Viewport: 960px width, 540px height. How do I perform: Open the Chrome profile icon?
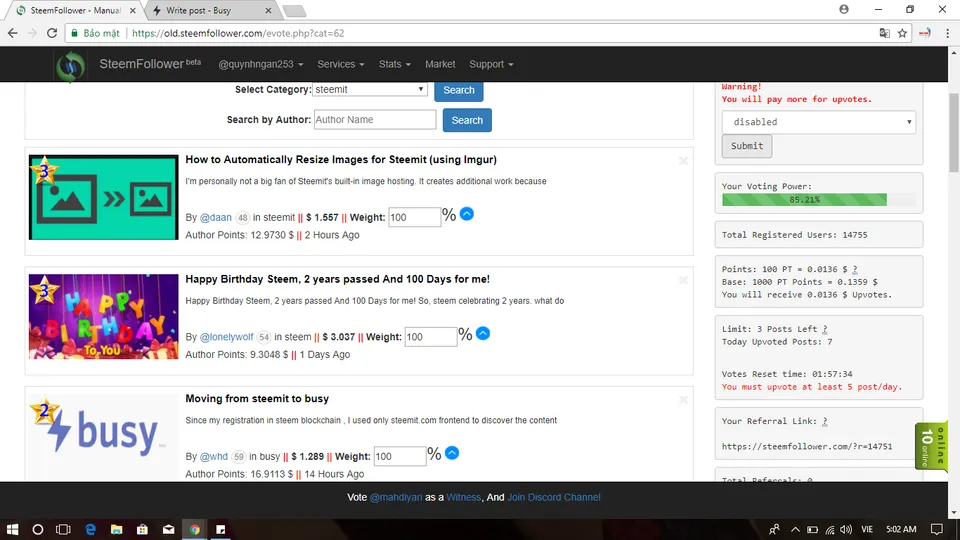pyautogui.click(x=844, y=9)
